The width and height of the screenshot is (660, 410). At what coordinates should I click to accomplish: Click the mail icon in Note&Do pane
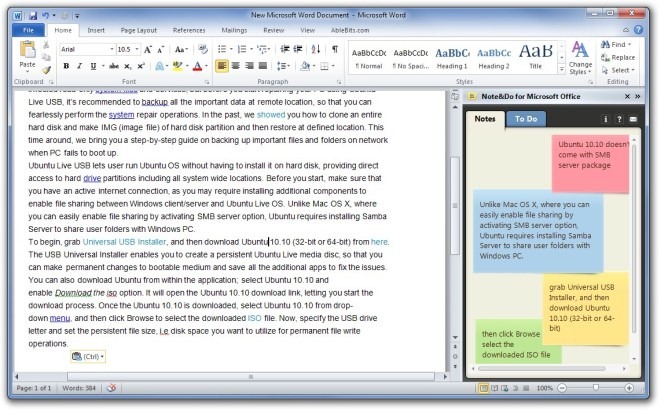point(633,119)
